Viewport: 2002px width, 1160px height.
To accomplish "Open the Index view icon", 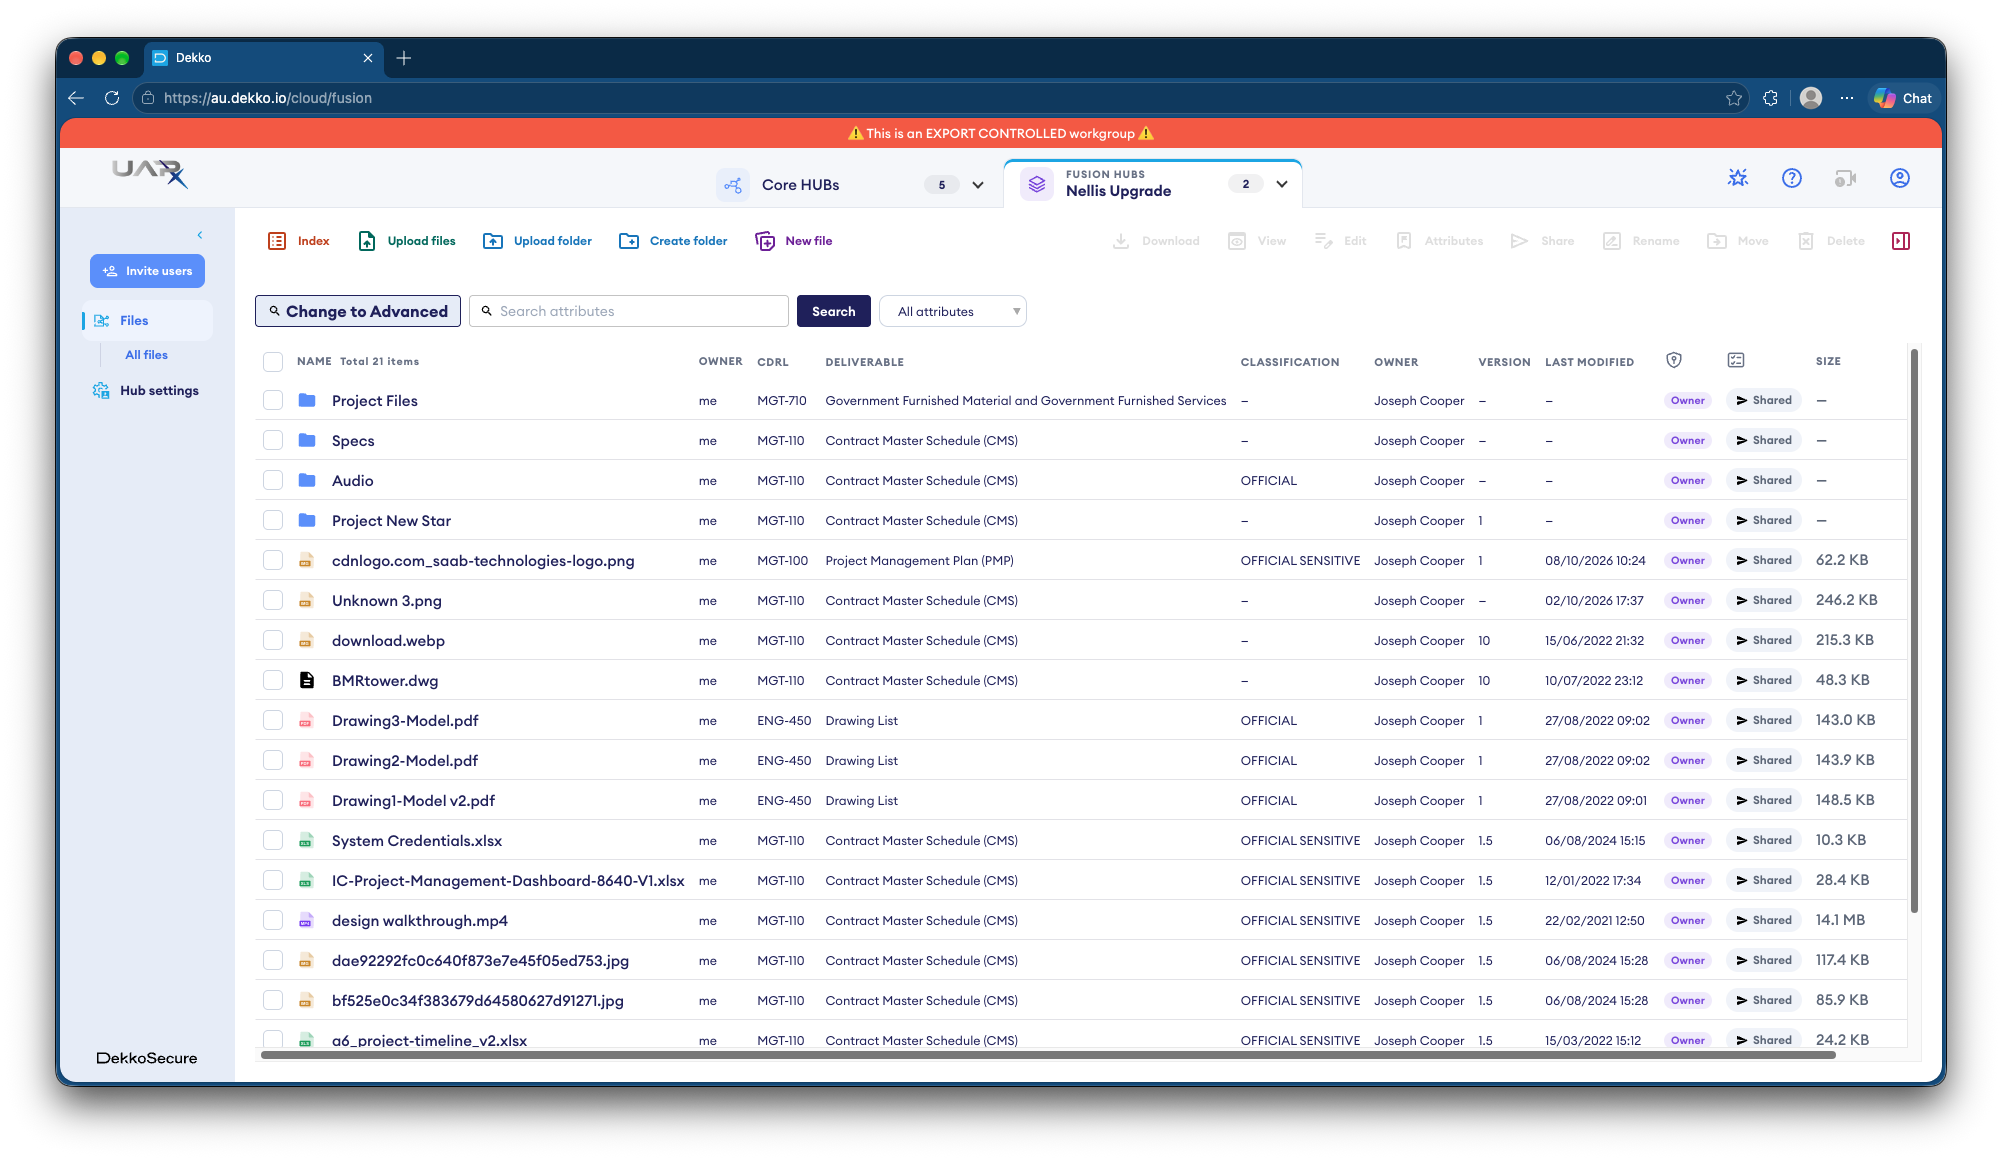I will tap(277, 241).
